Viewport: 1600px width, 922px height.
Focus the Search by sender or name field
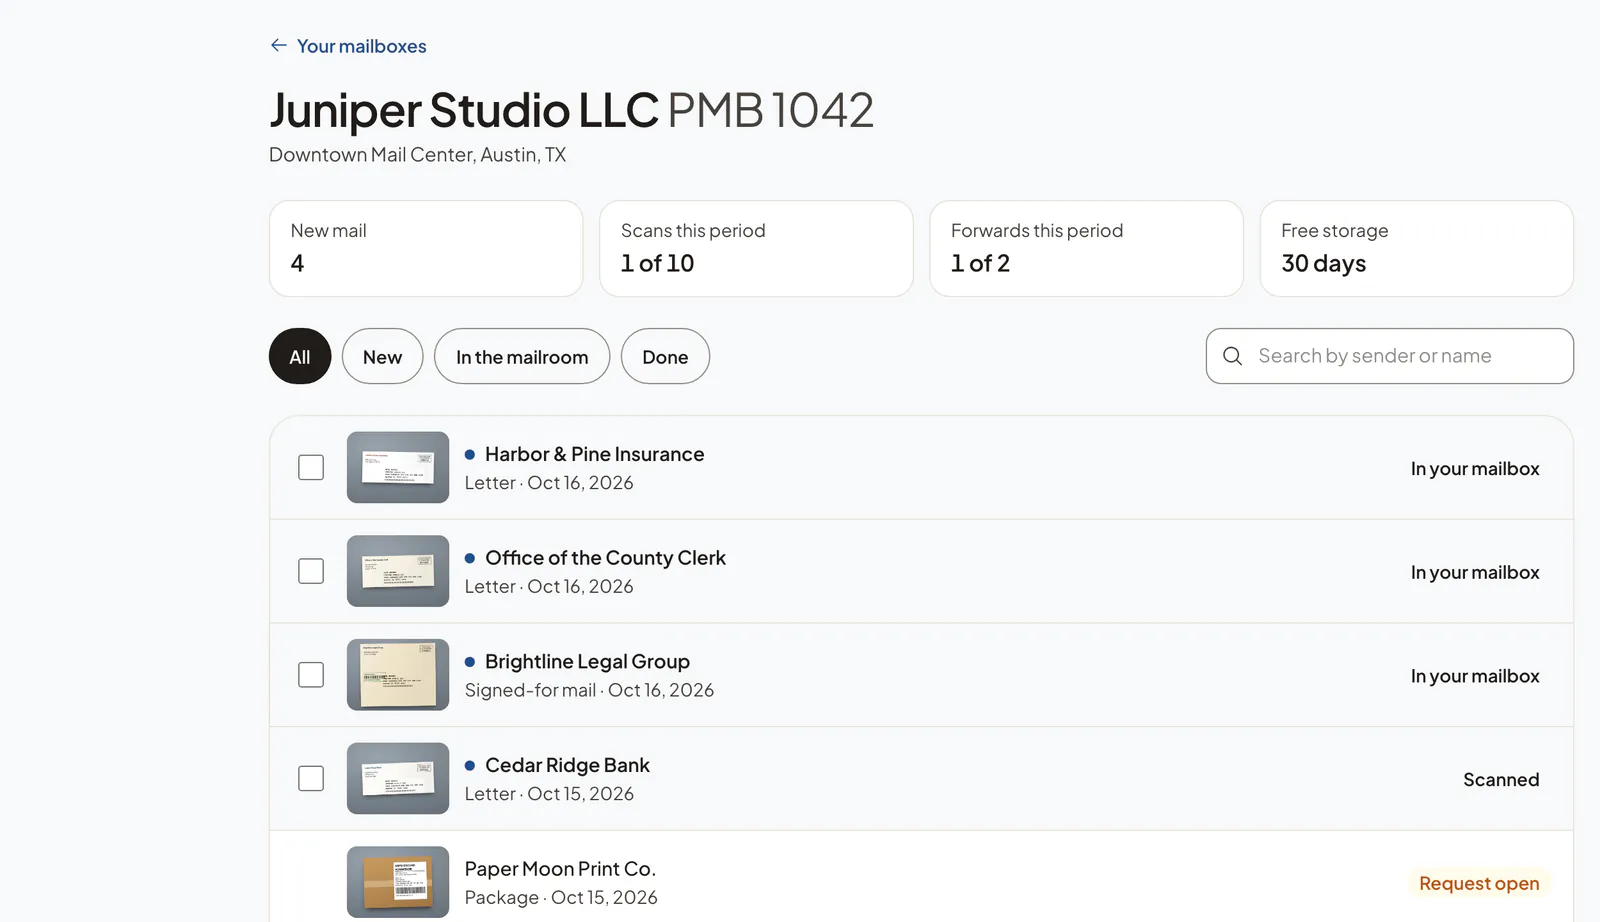1390,356
